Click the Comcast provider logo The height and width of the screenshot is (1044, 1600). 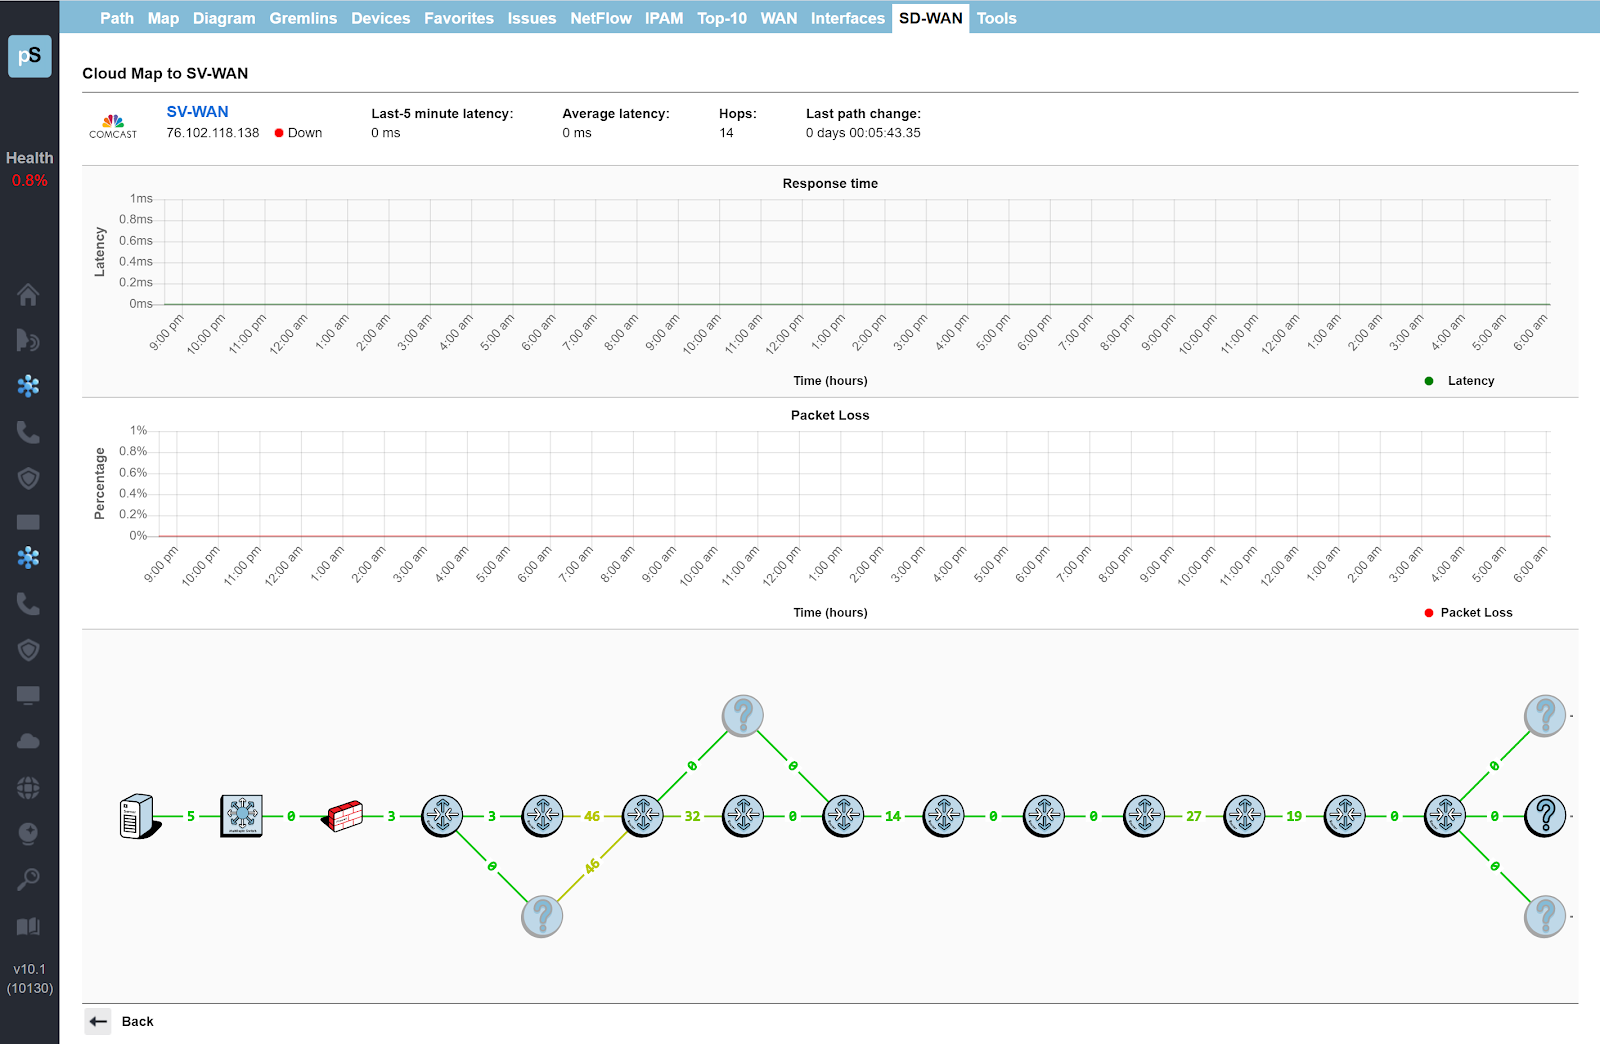[x=113, y=125]
